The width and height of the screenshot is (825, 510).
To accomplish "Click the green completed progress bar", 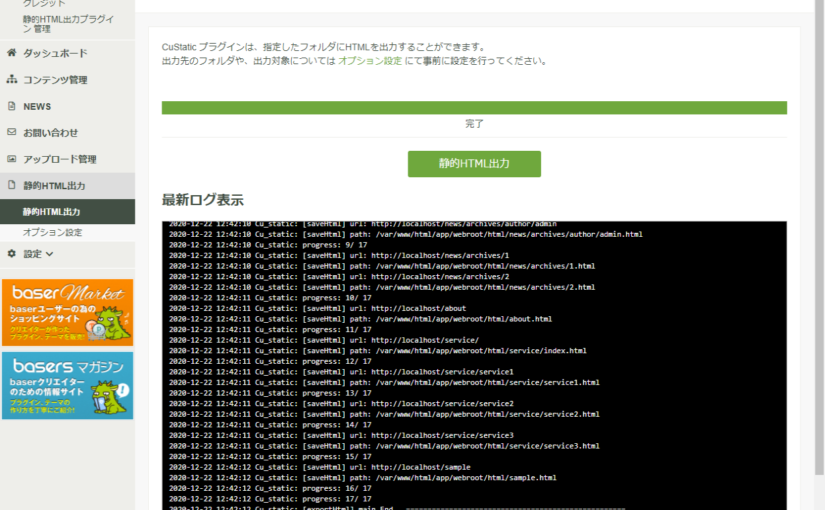I will (x=474, y=107).
